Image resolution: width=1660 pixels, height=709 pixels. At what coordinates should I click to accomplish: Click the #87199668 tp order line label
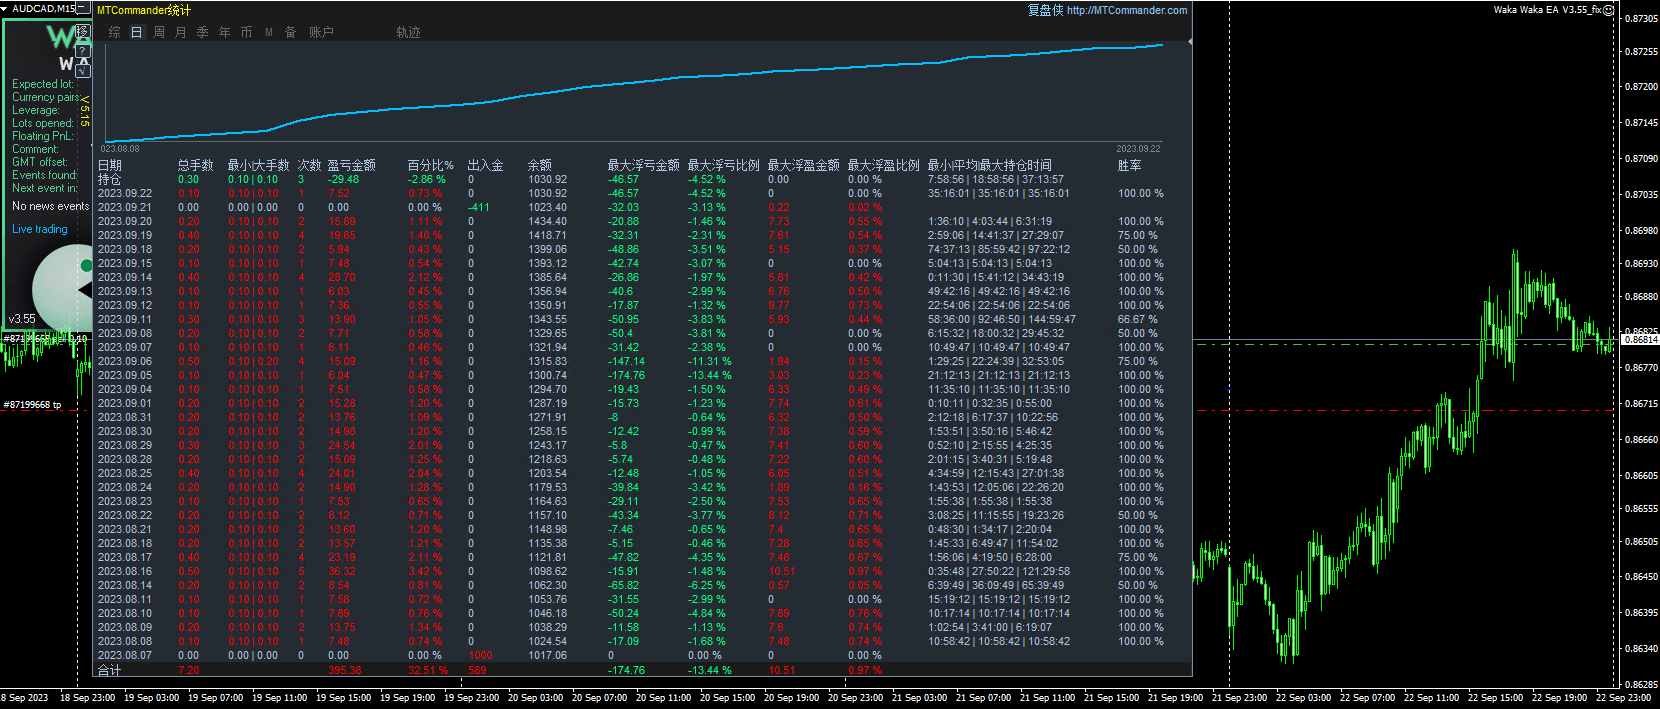[x=32, y=405]
